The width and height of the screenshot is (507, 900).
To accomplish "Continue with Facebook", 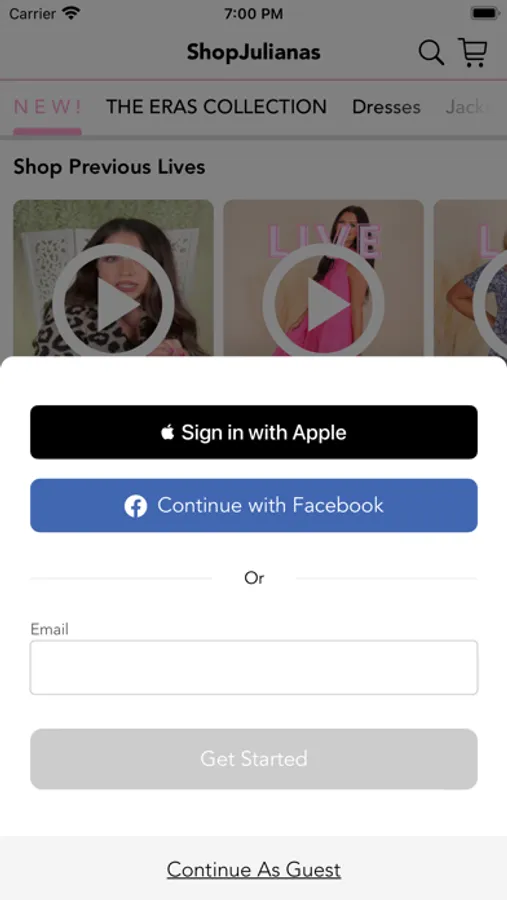I will 254,506.
